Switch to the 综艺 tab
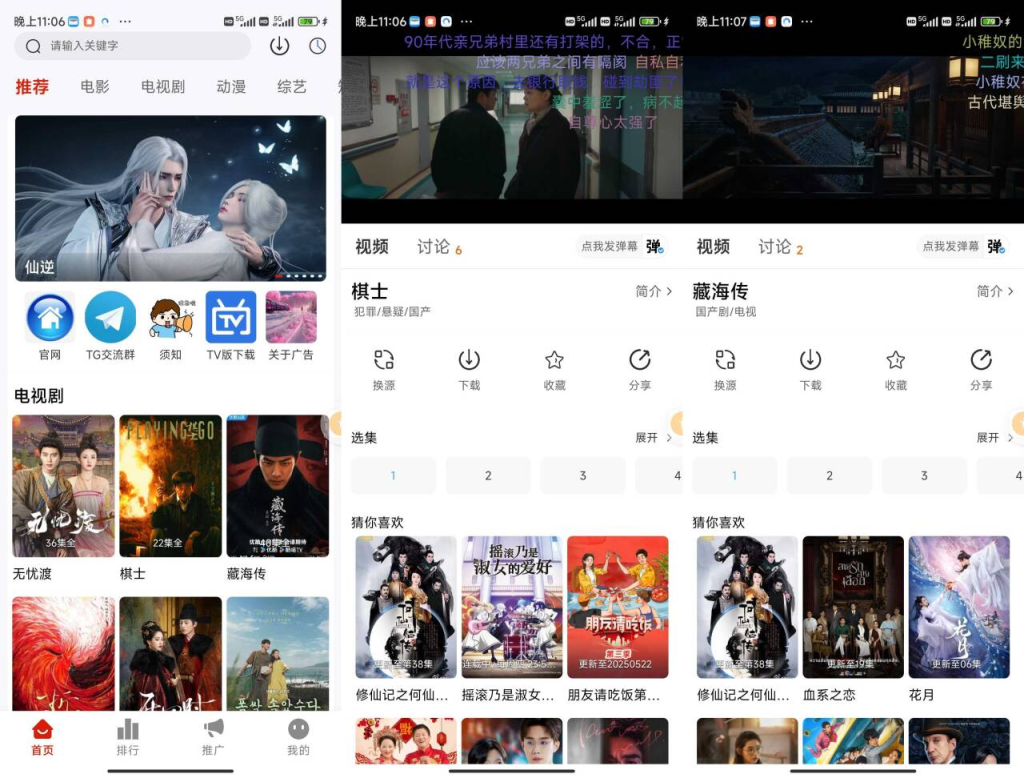This screenshot has height=778, width=1024. click(x=292, y=86)
